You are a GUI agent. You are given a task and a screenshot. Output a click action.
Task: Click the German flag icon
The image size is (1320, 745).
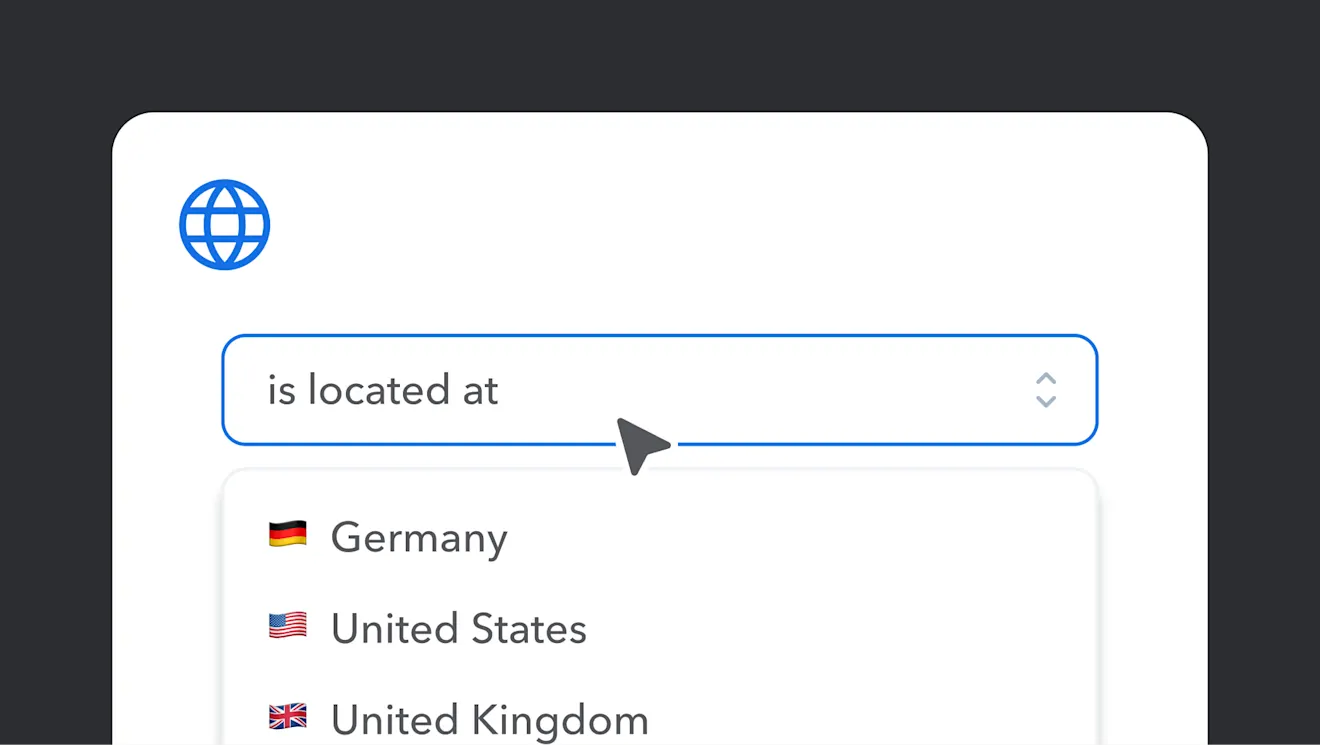pyautogui.click(x=288, y=535)
